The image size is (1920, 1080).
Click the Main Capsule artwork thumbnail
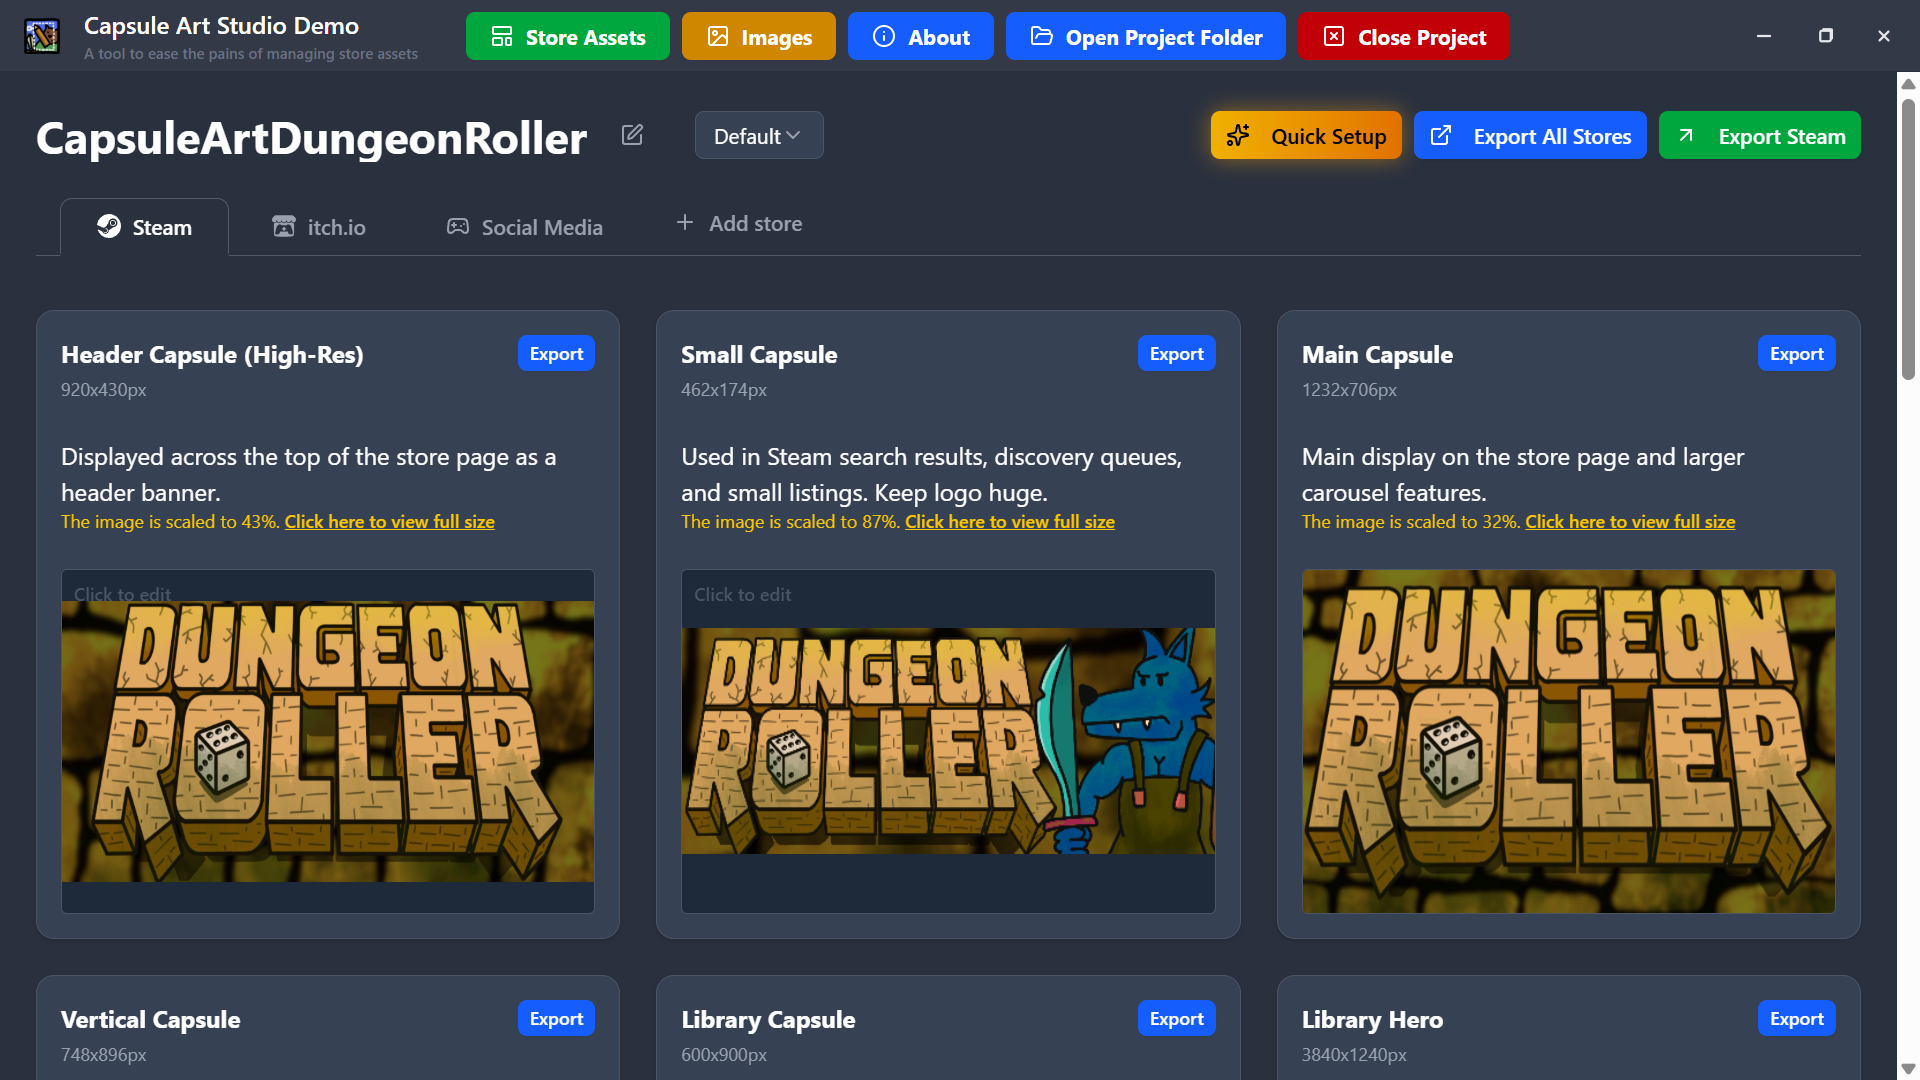pos(1567,740)
